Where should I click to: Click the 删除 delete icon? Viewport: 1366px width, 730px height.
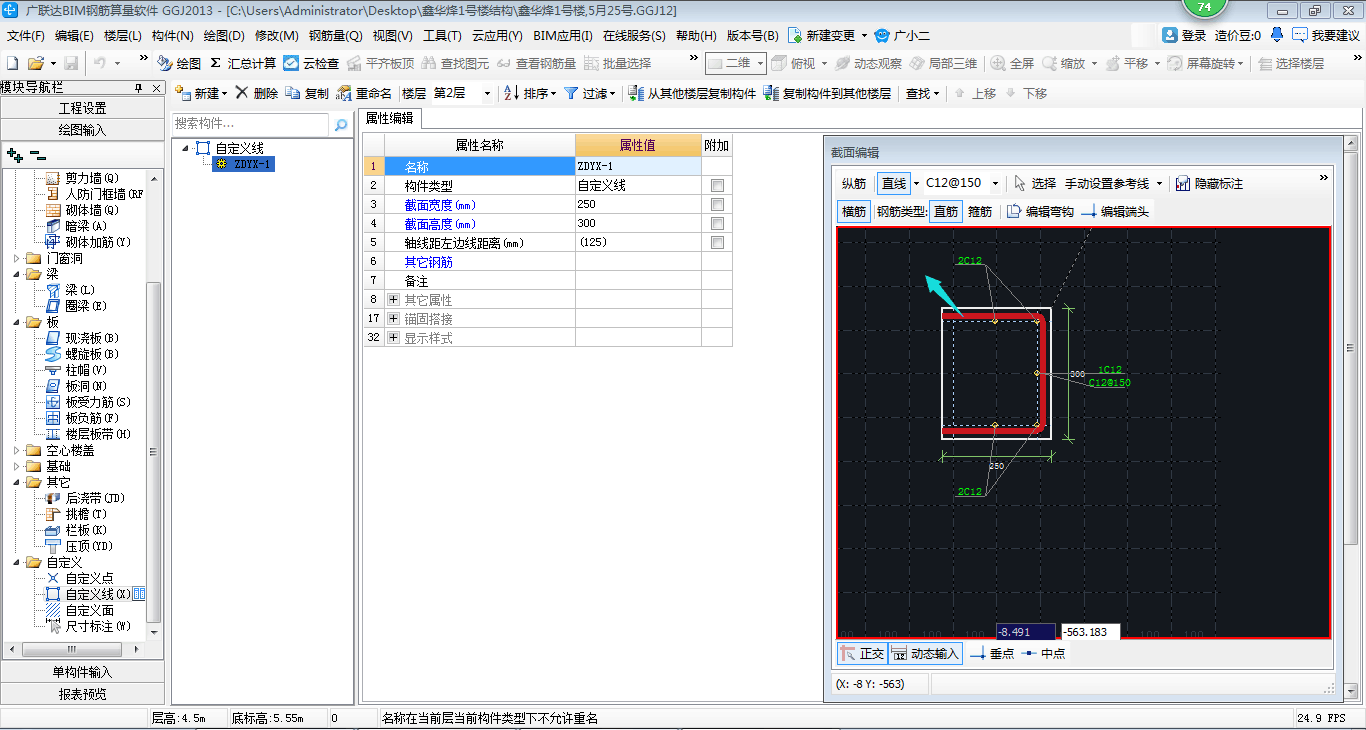coord(241,93)
